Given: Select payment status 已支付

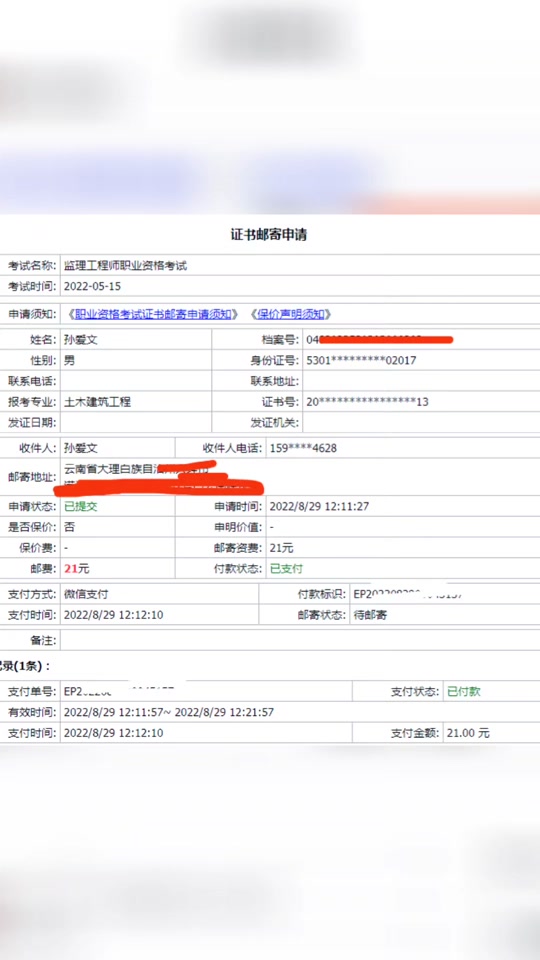Looking at the screenshot, I should pos(287,569).
